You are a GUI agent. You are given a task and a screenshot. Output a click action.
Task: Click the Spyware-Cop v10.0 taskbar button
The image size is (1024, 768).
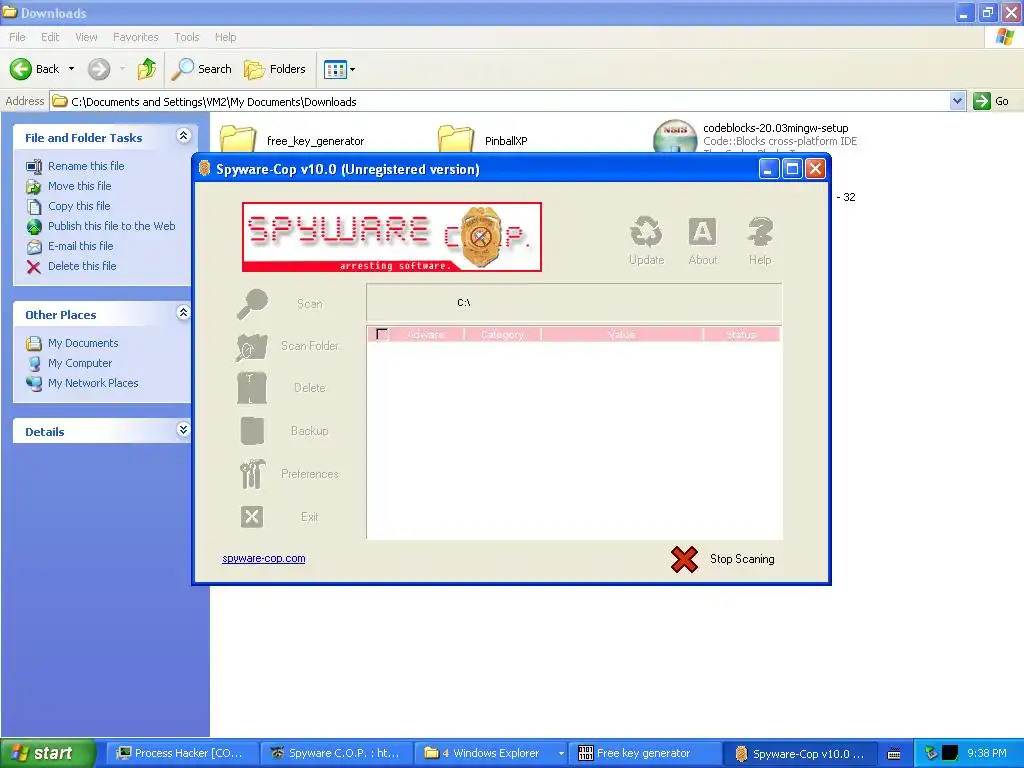coord(799,754)
